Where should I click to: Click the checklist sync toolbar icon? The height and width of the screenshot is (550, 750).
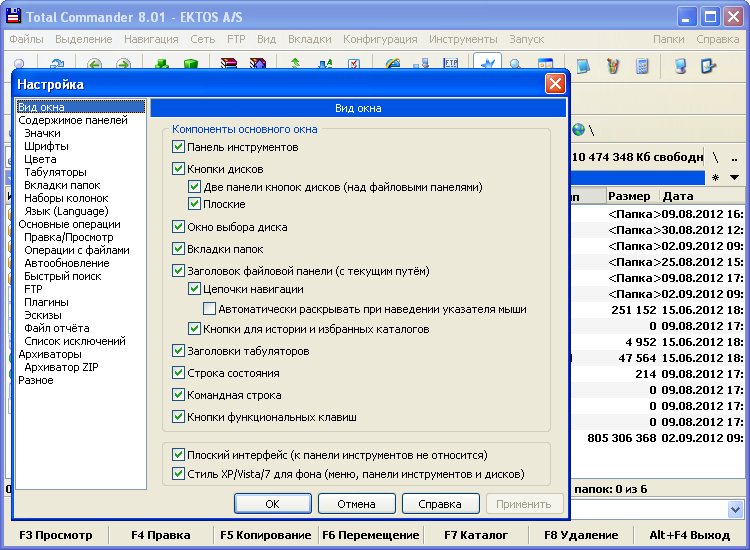pos(354,64)
